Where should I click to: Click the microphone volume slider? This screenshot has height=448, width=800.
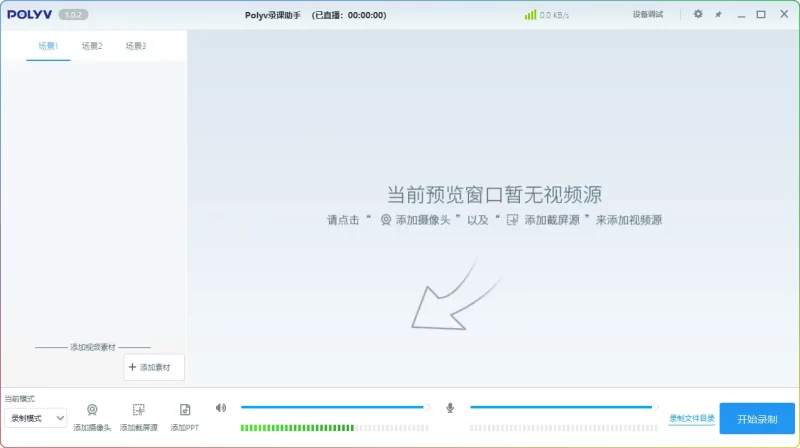(562, 407)
